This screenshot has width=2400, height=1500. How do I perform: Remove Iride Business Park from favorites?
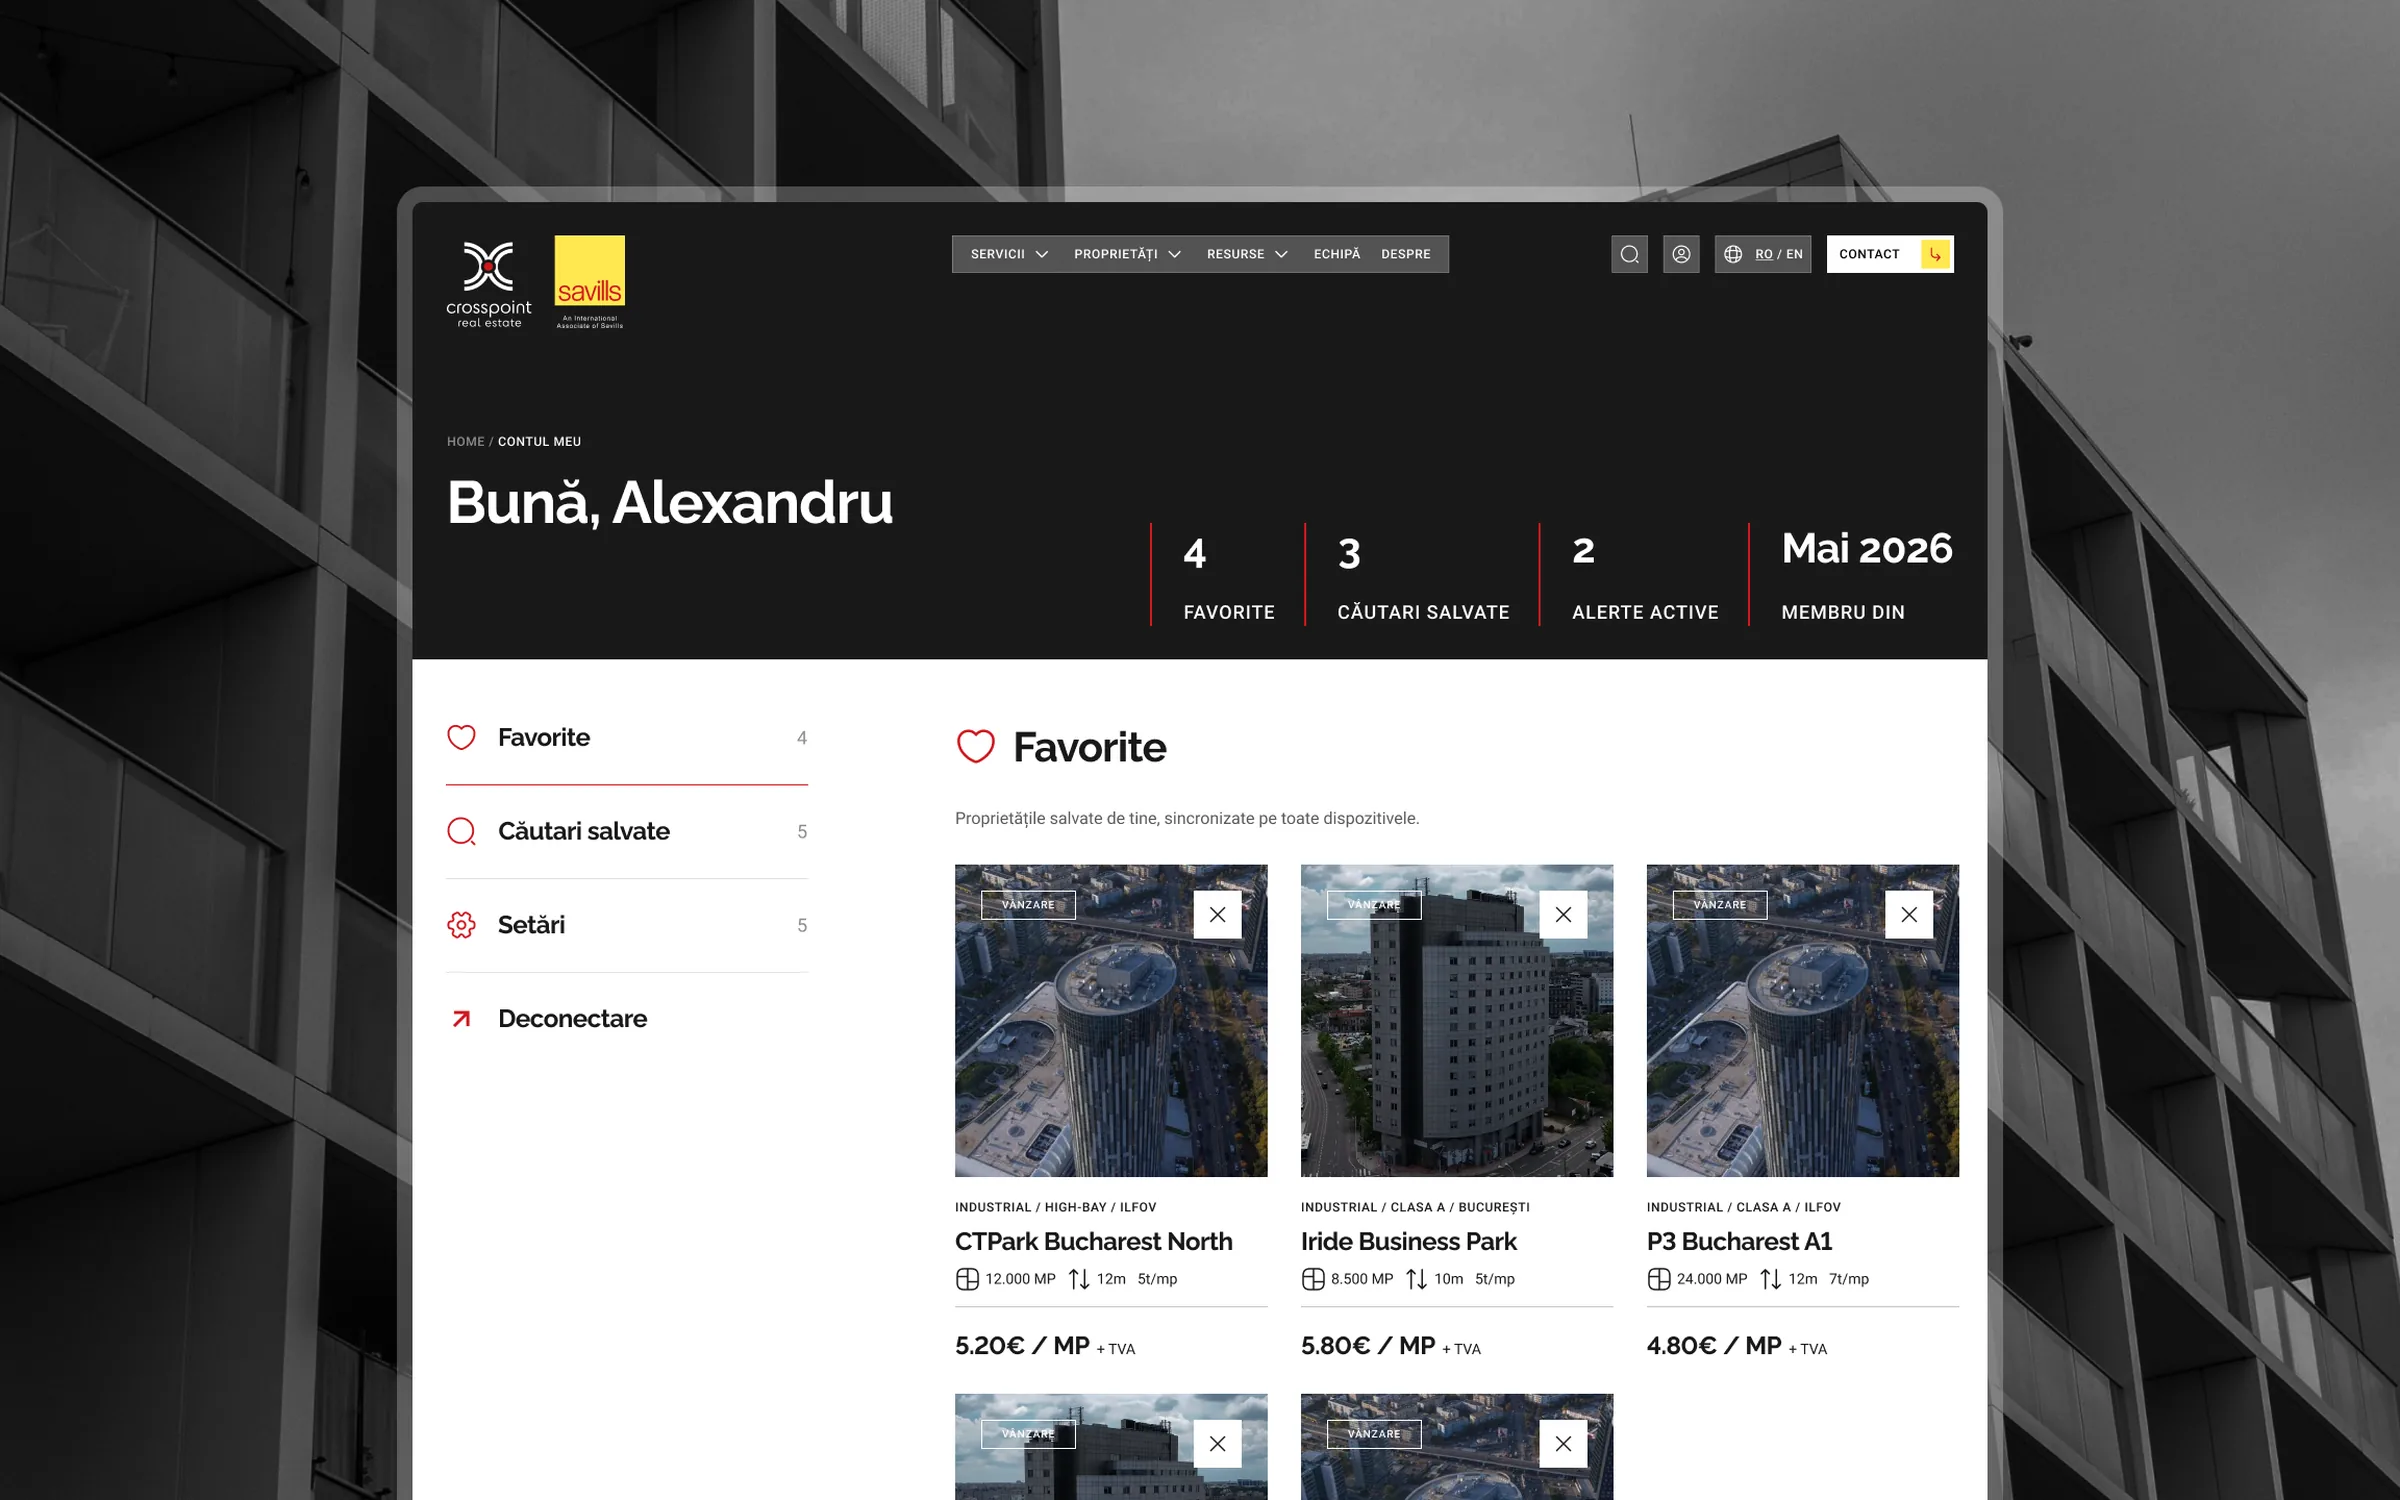(1563, 914)
